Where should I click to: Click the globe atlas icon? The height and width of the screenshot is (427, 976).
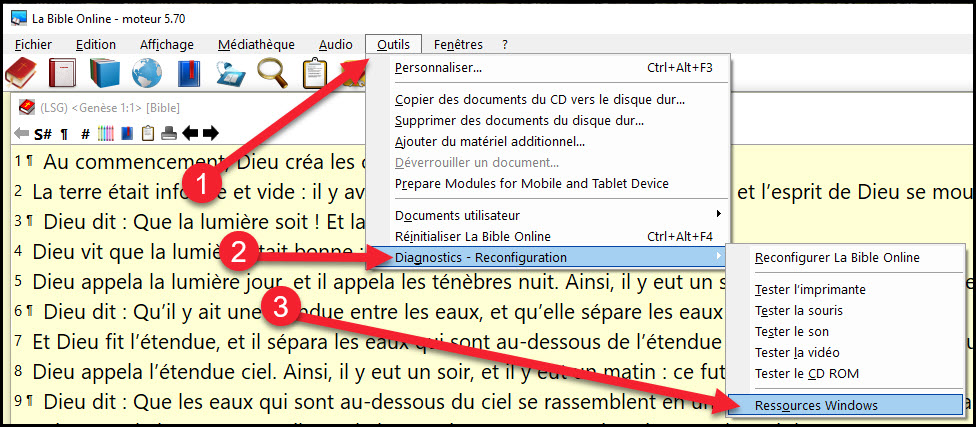click(147, 73)
